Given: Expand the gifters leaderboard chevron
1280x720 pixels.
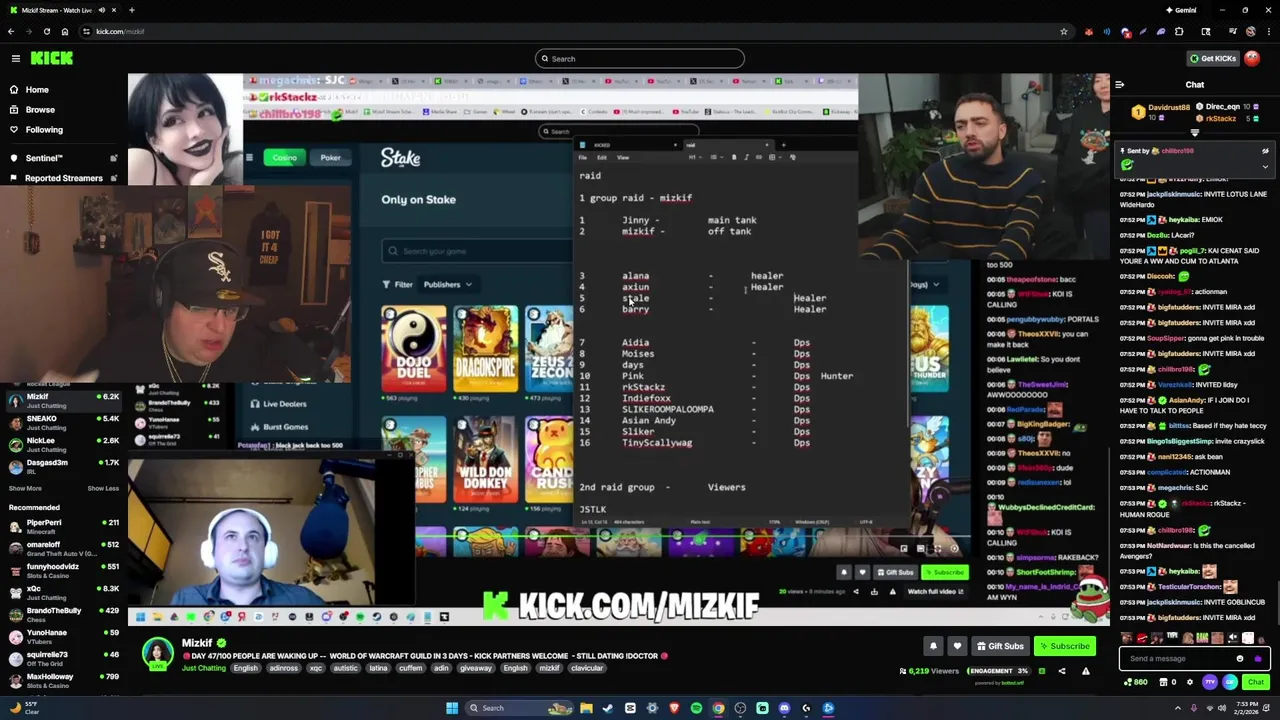Looking at the screenshot, I should tap(1195, 132).
